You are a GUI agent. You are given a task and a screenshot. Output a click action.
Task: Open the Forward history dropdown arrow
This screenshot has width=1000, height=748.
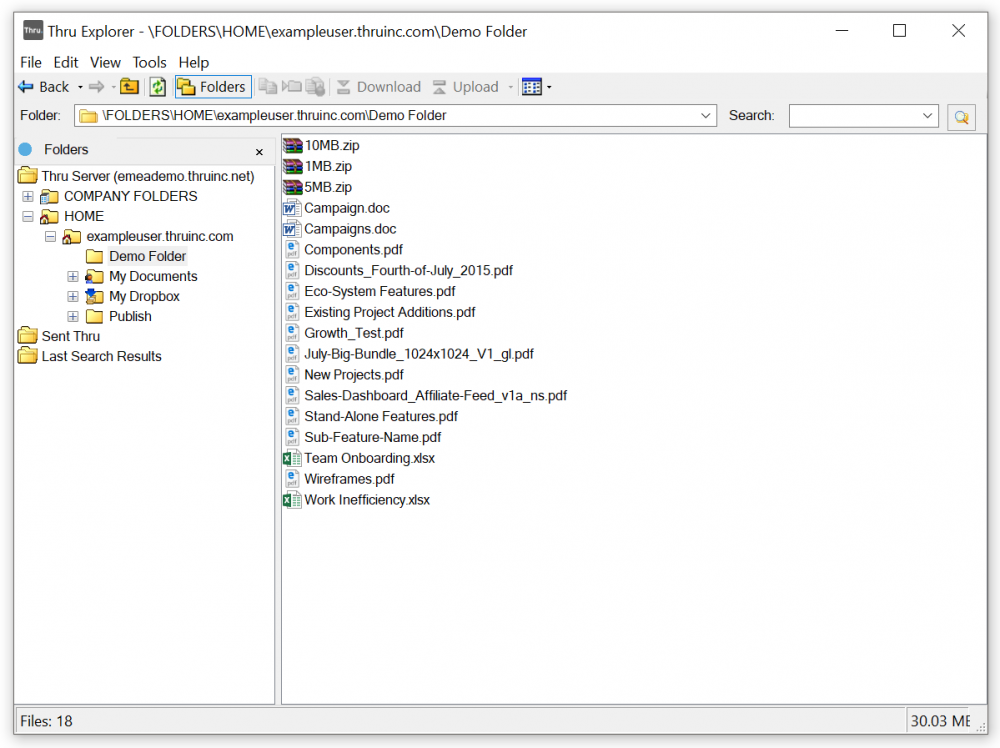114,87
